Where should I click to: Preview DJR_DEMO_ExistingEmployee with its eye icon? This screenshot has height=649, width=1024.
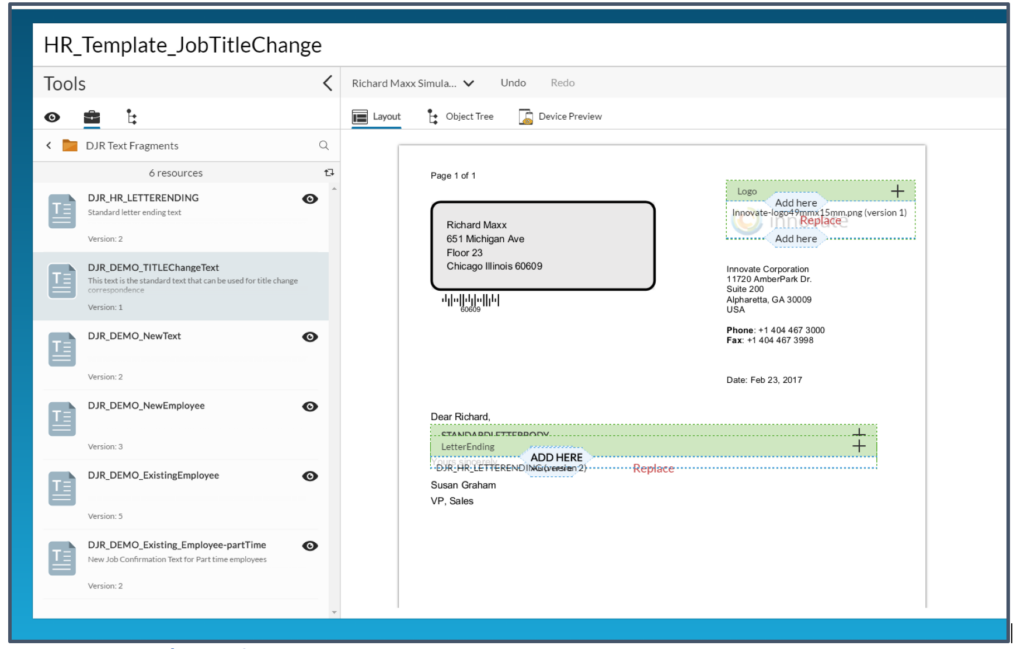(310, 476)
